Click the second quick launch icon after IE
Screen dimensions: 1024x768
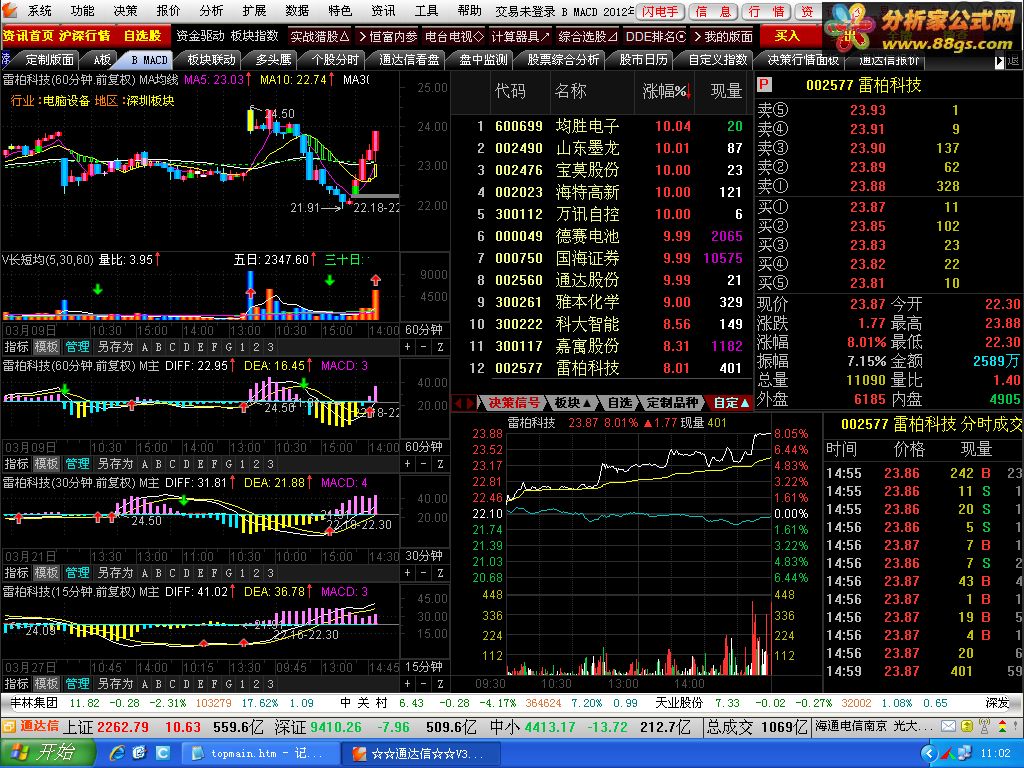139,753
